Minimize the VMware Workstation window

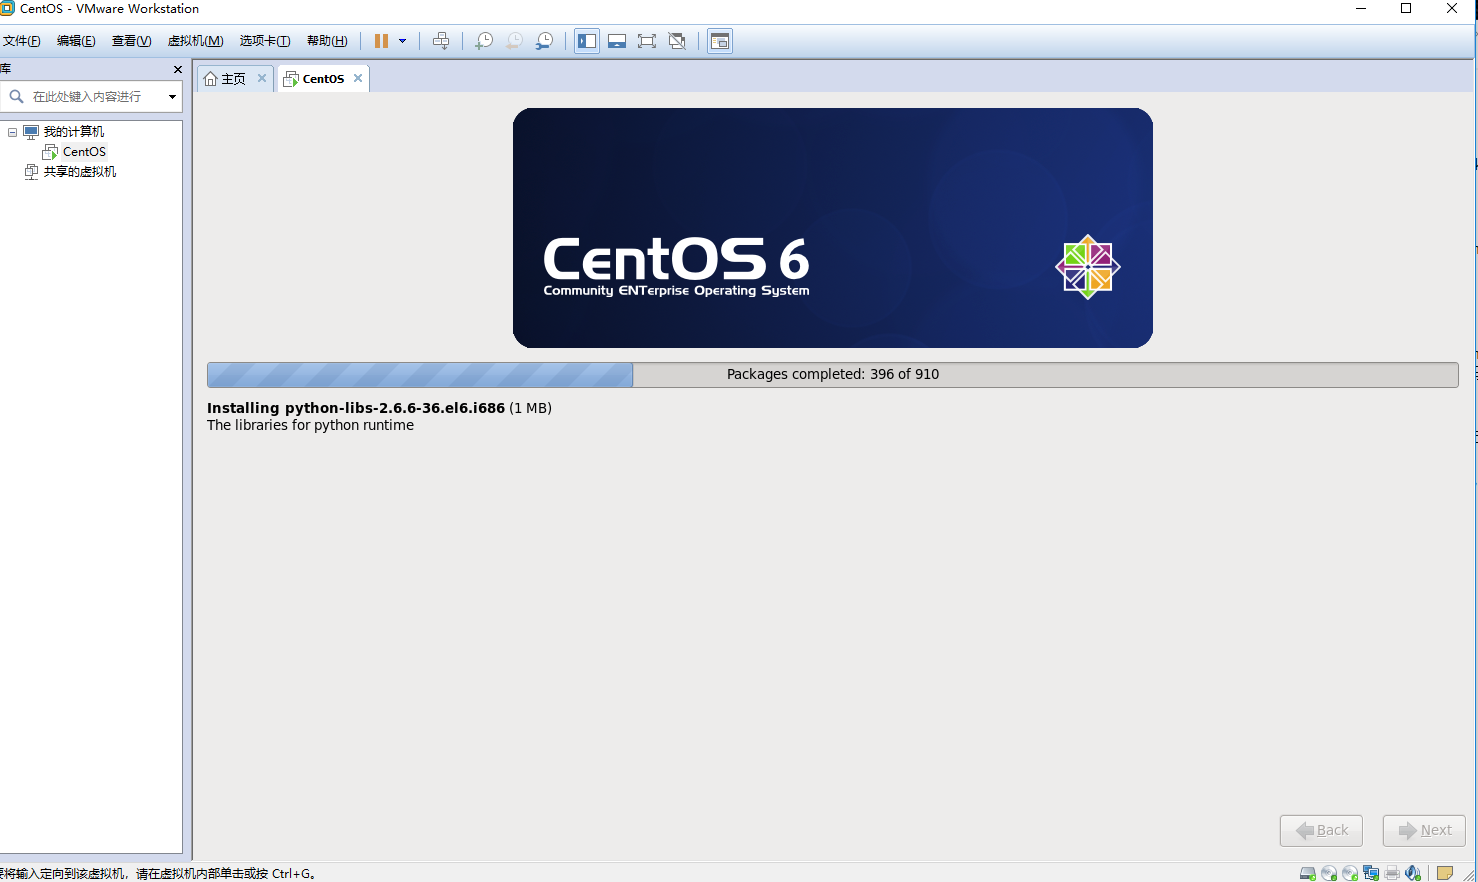coord(1361,8)
